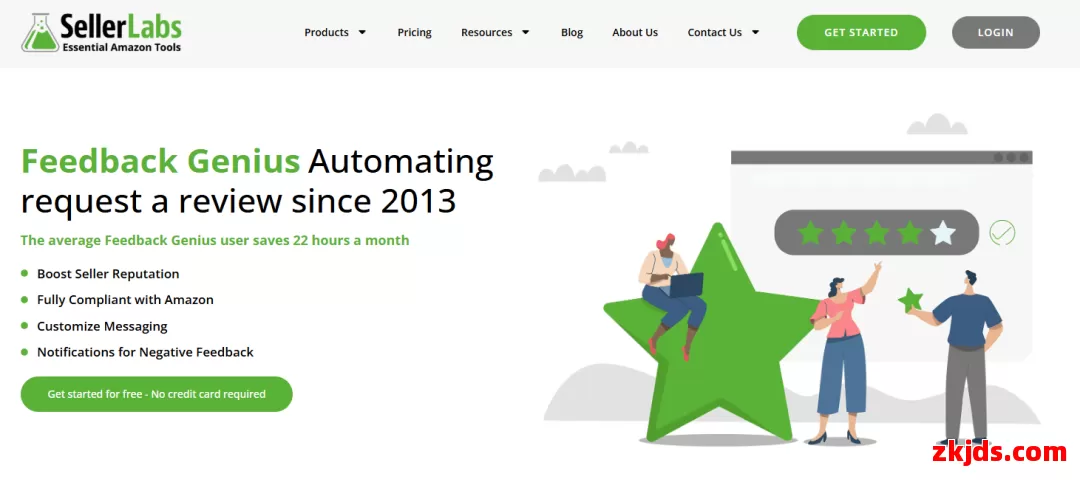Image resolution: width=1080 pixels, height=482 pixels.
Task: Go to the About Us page
Action: click(635, 33)
